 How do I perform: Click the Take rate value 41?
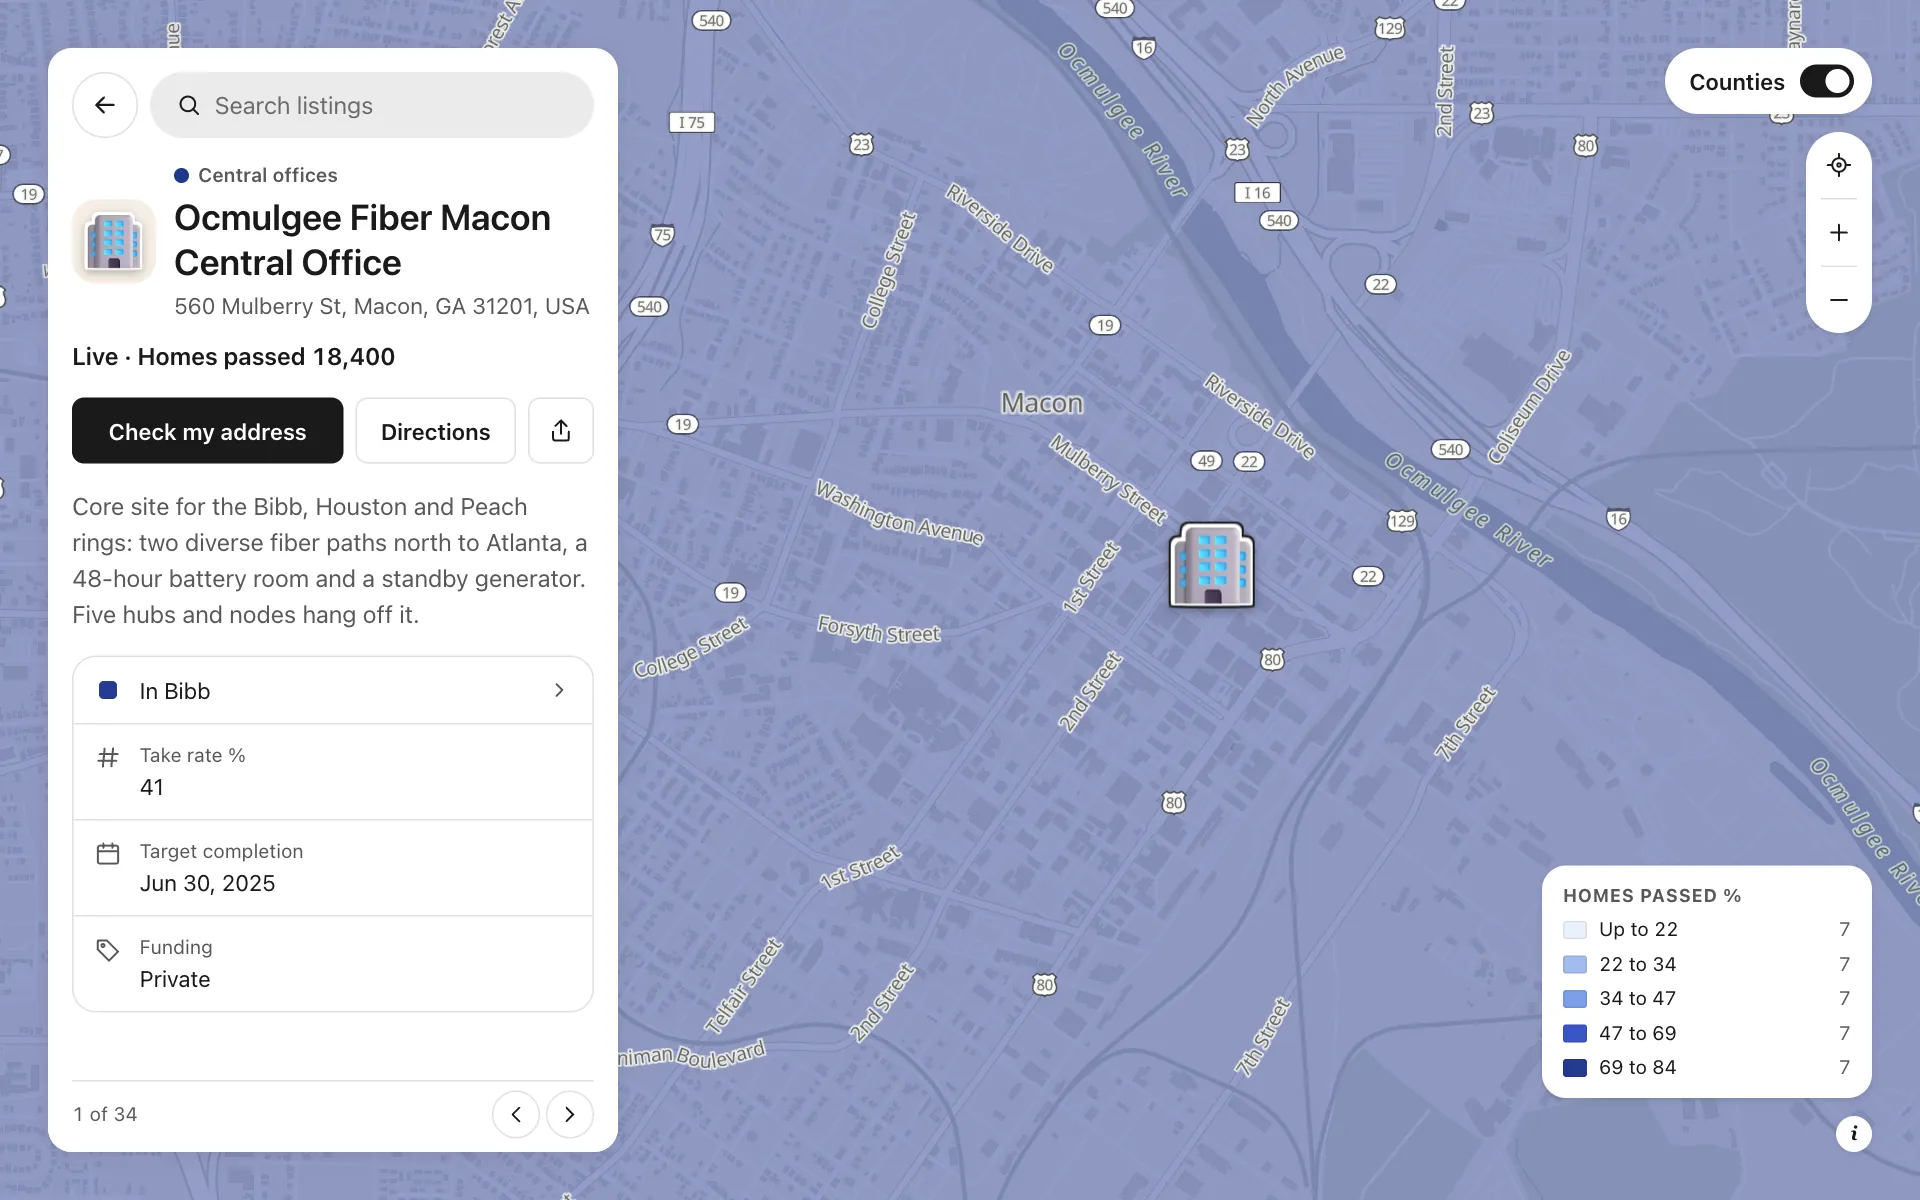click(x=152, y=787)
